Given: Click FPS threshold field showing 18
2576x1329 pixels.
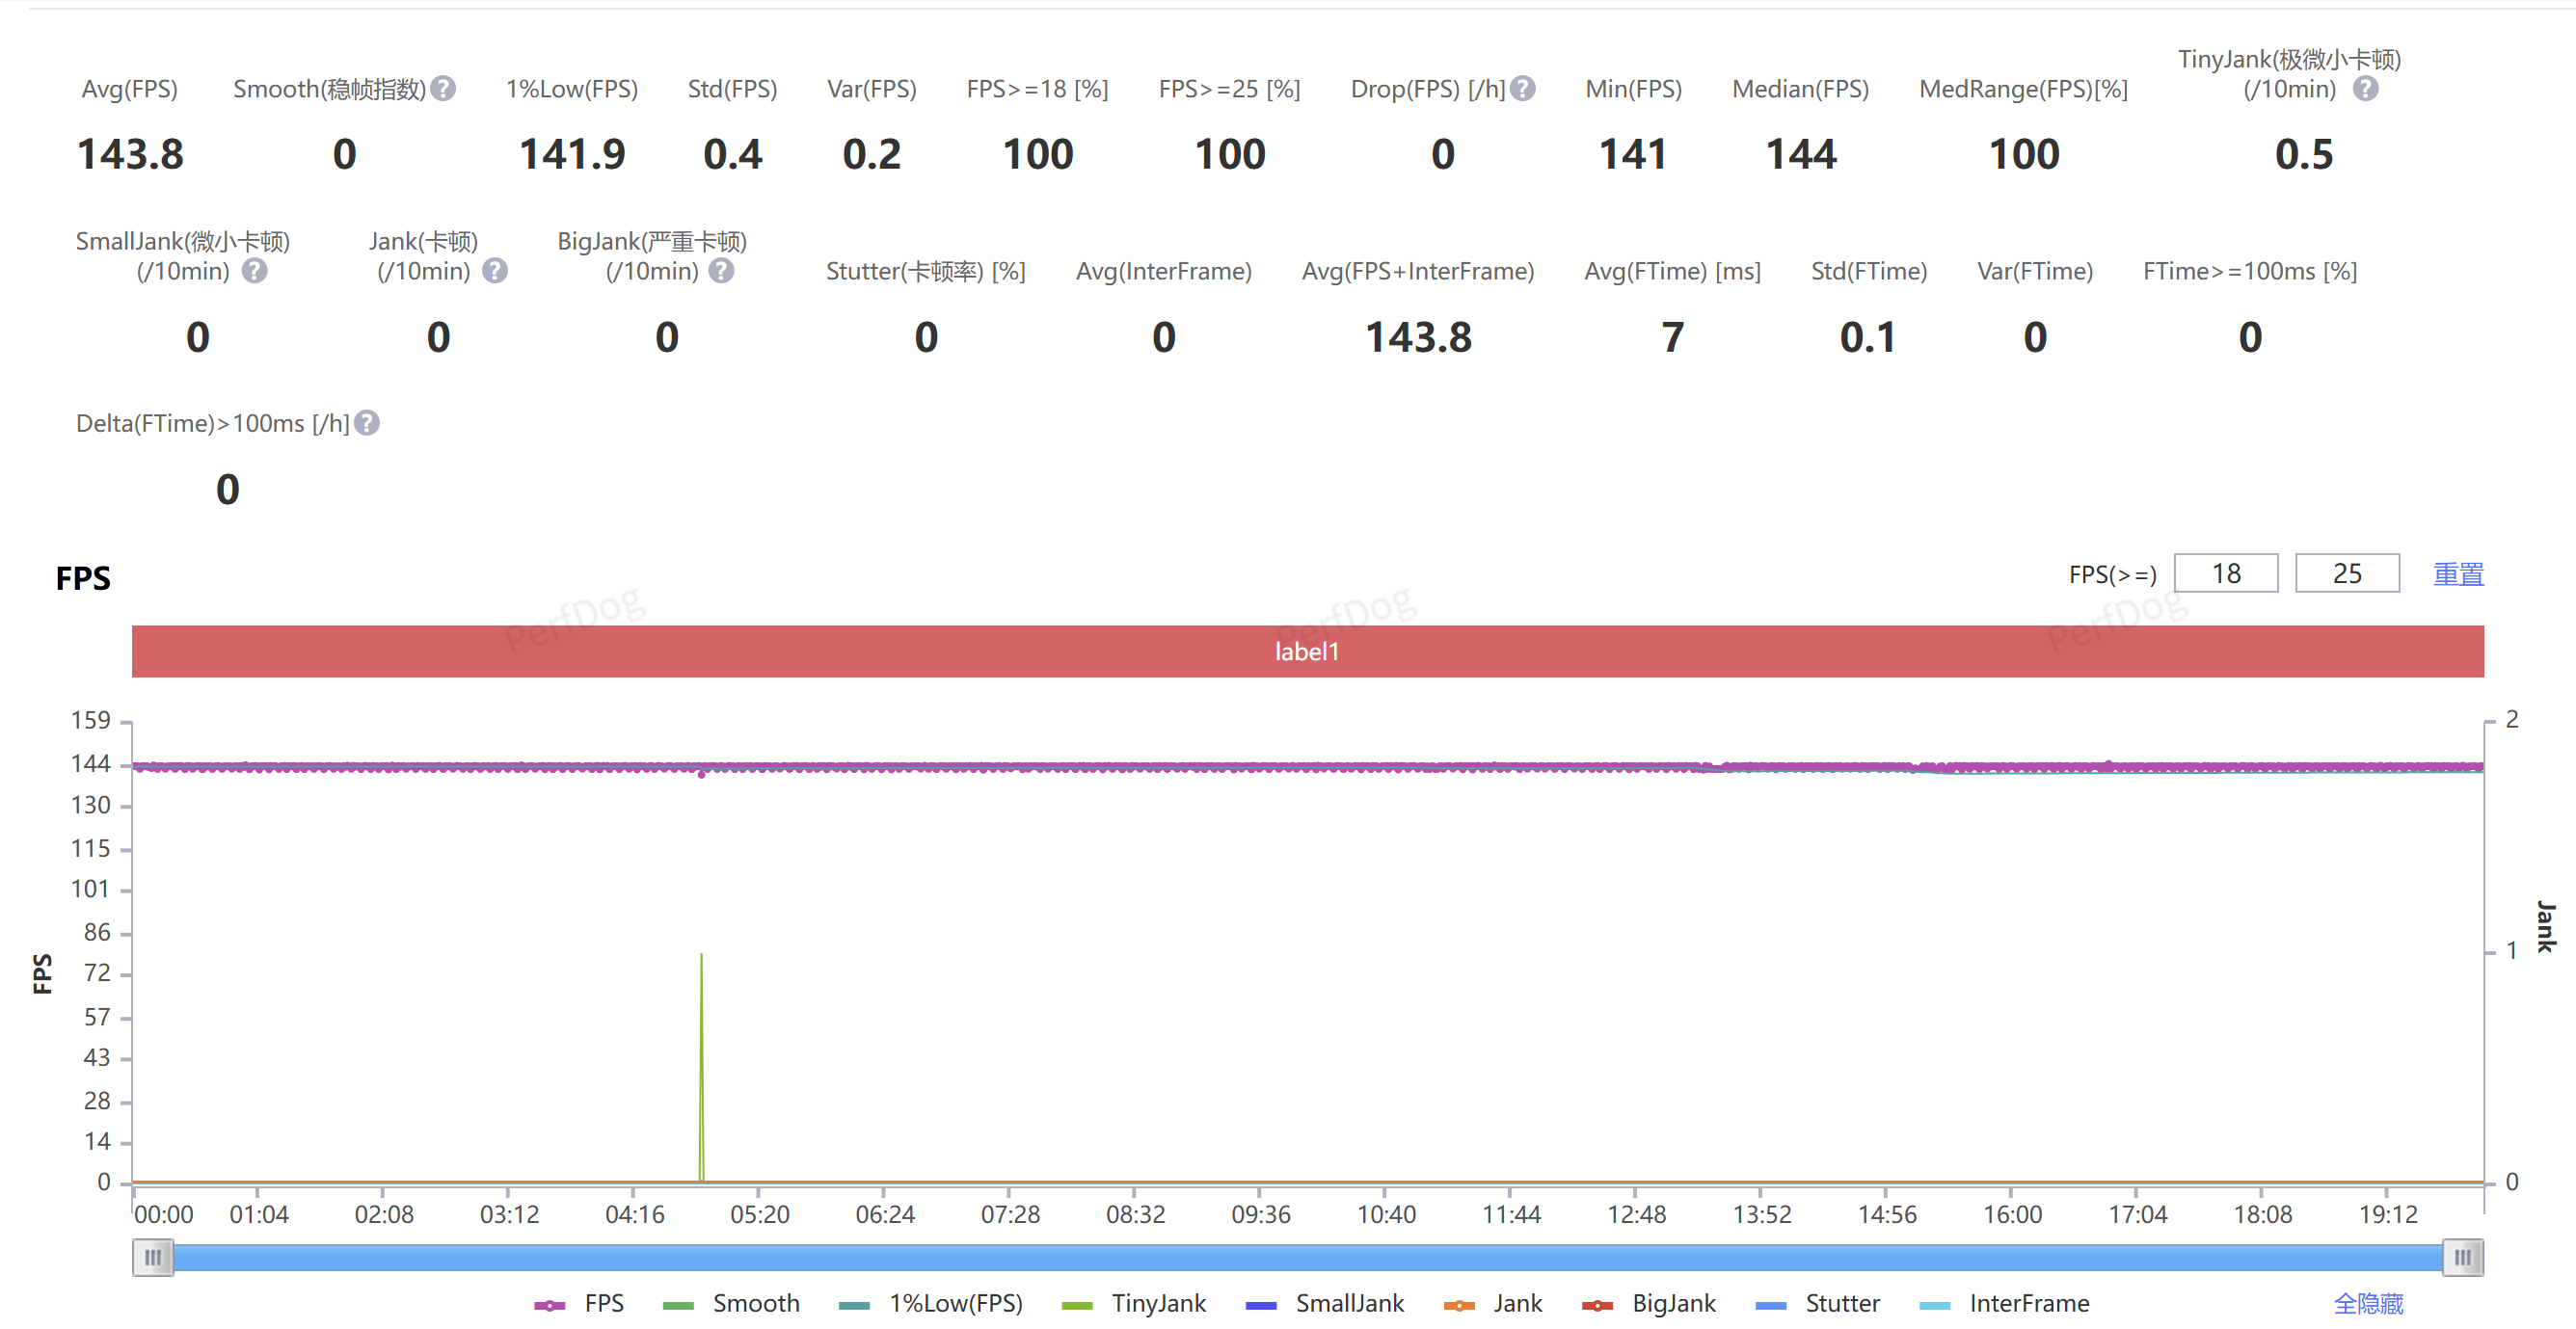Looking at the screenshot, I should click(2225, 574).
